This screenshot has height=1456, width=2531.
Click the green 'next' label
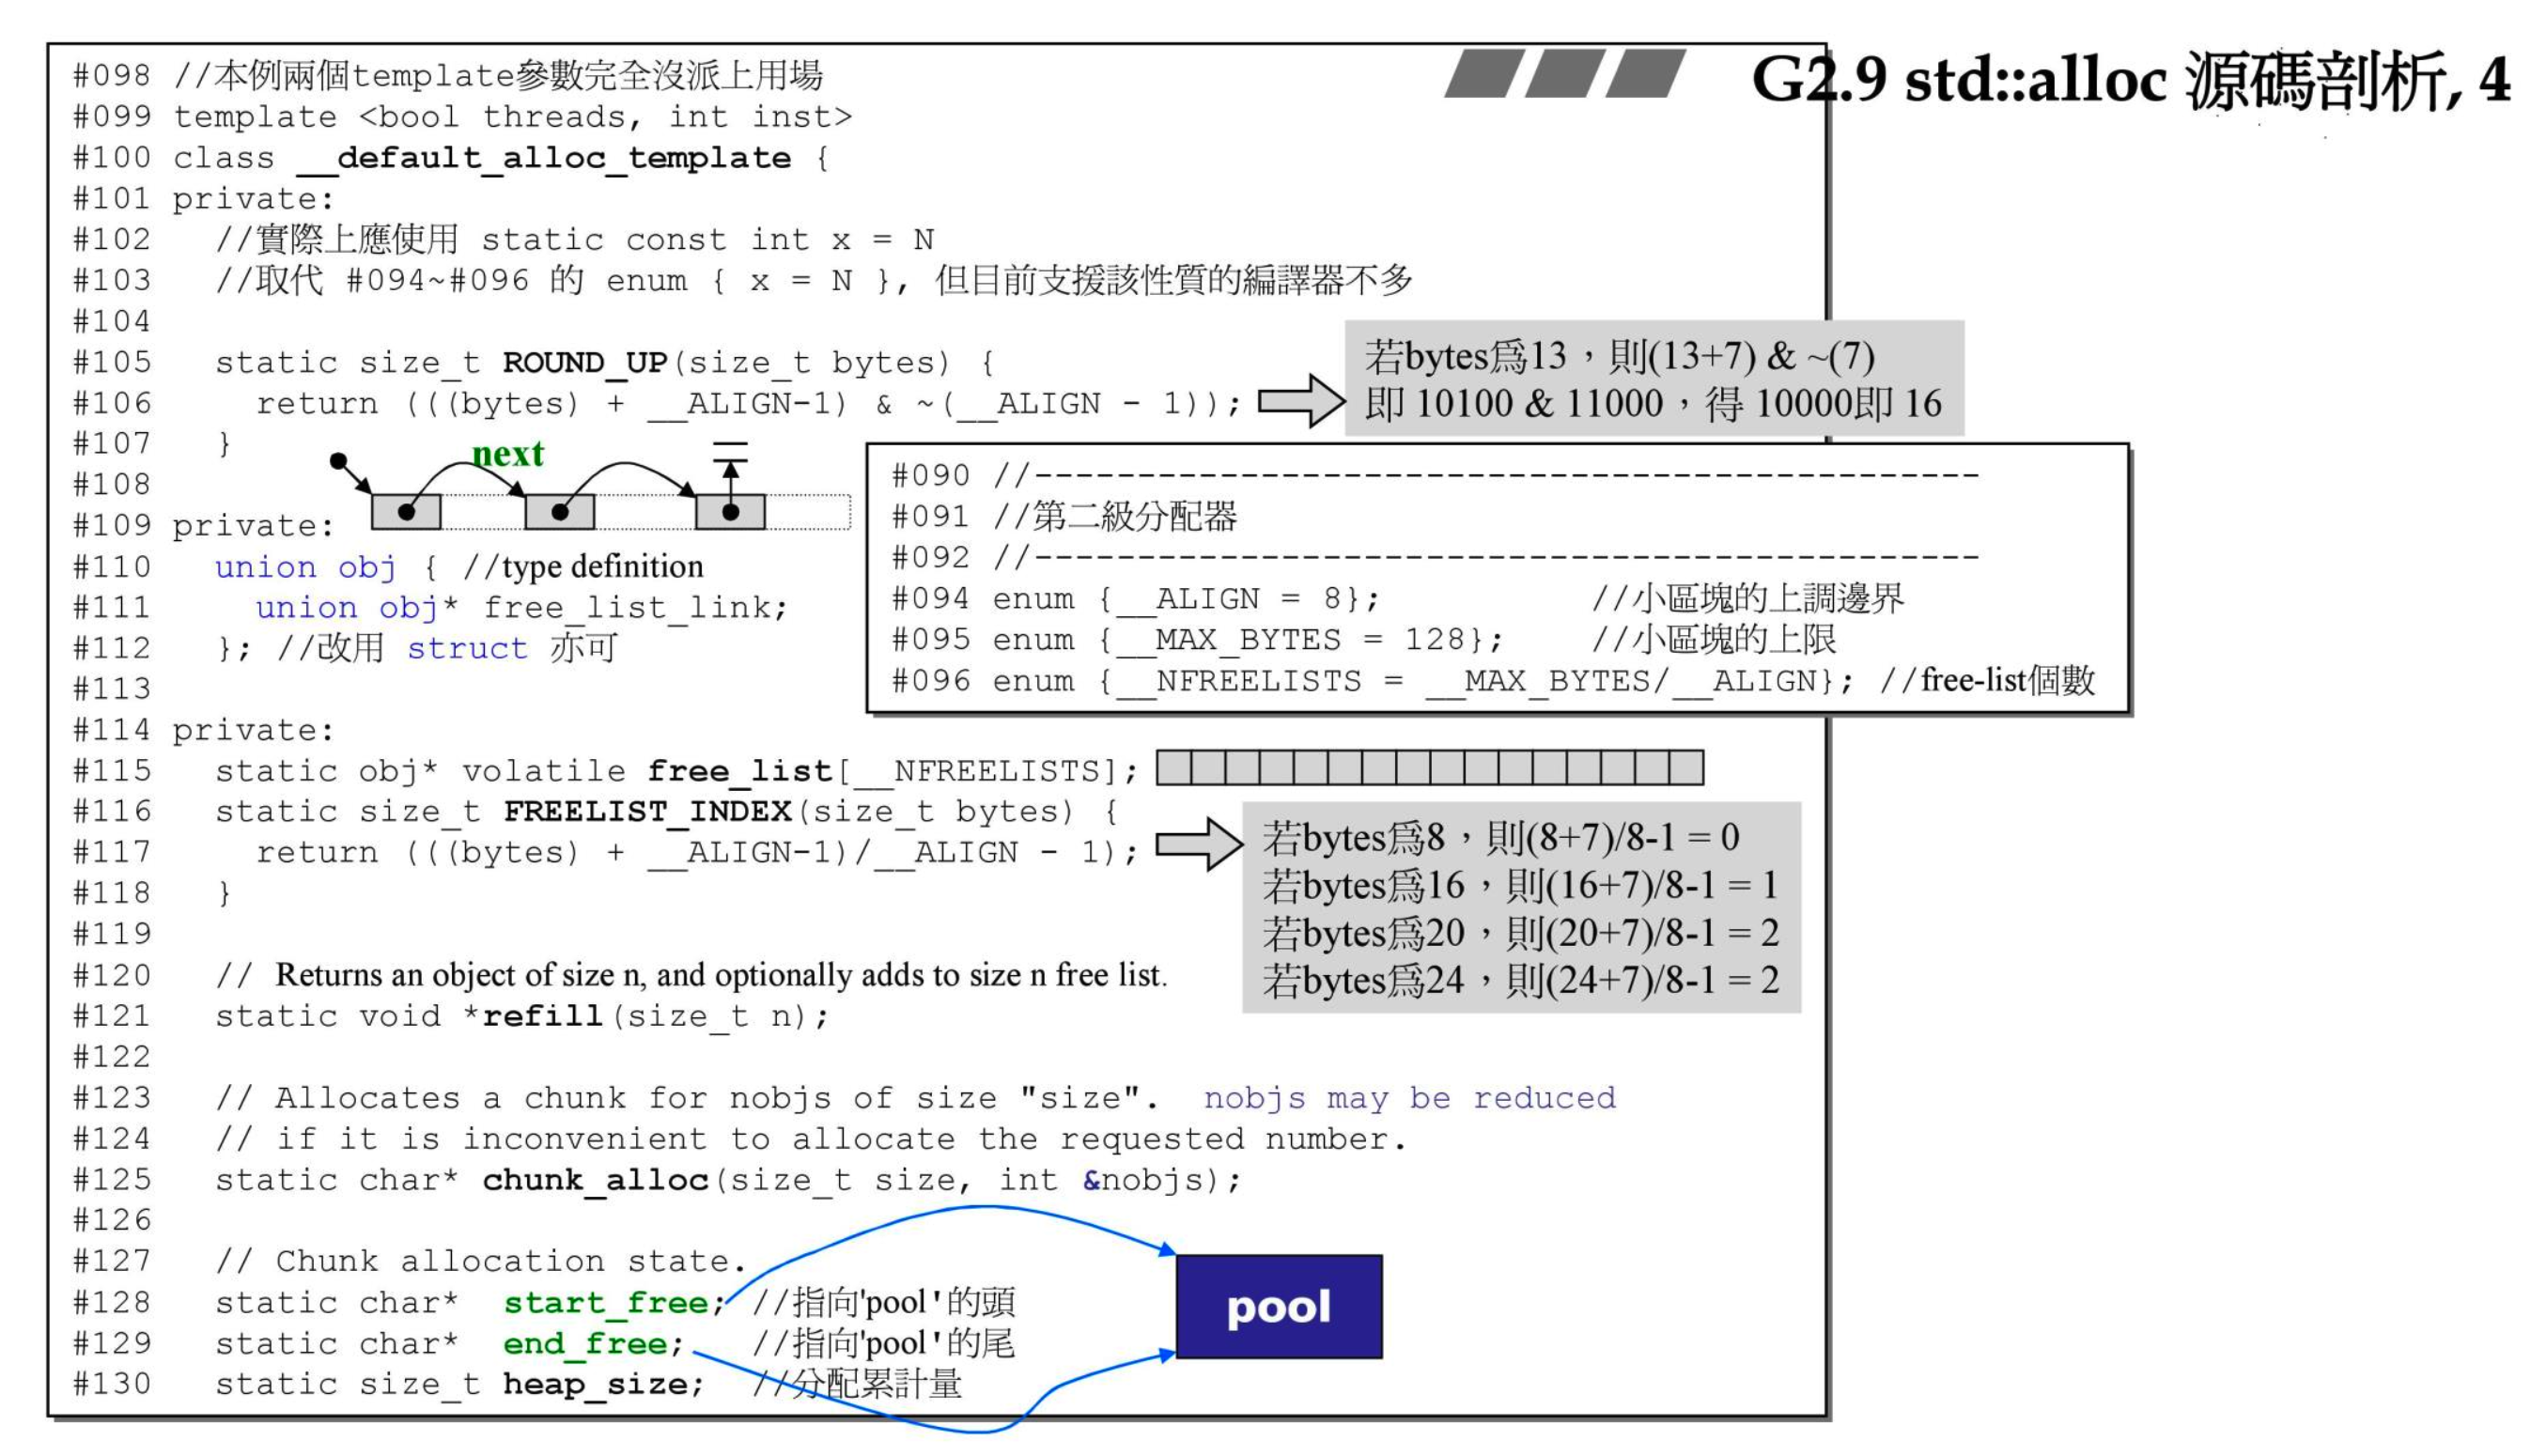507,454
